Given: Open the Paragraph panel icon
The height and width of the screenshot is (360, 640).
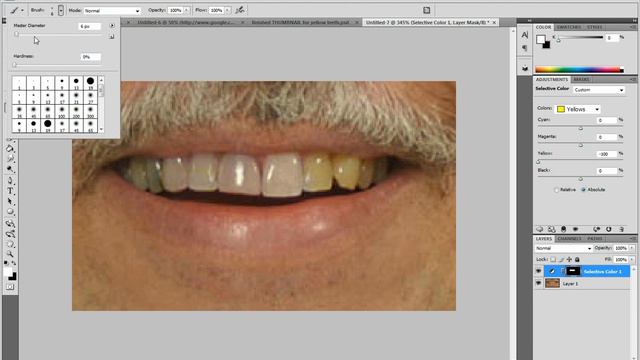Looking at the screenshot, I should pyautogui.click(x=525, y=48).
